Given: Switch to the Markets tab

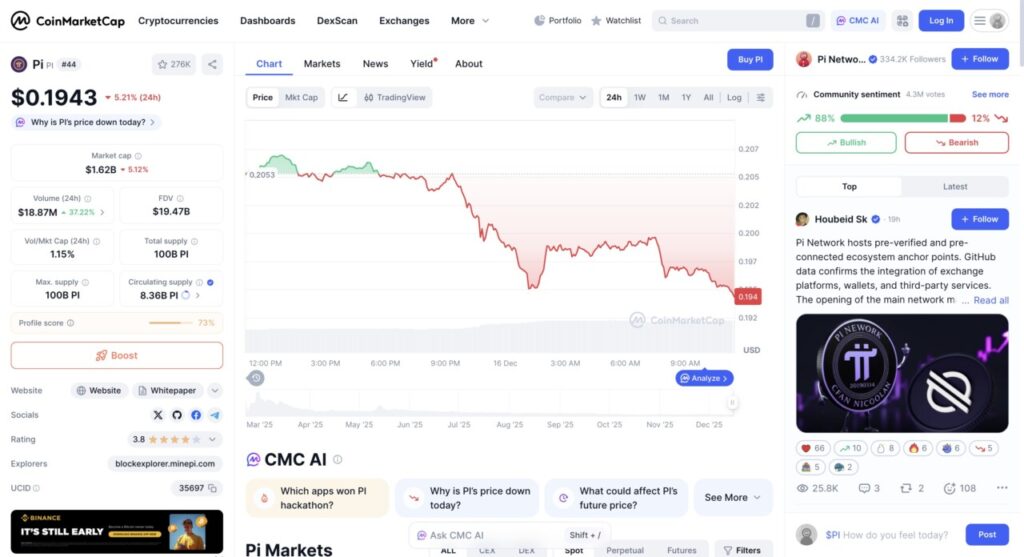Looking at the screenshot, I should click(x=322, y=63).
